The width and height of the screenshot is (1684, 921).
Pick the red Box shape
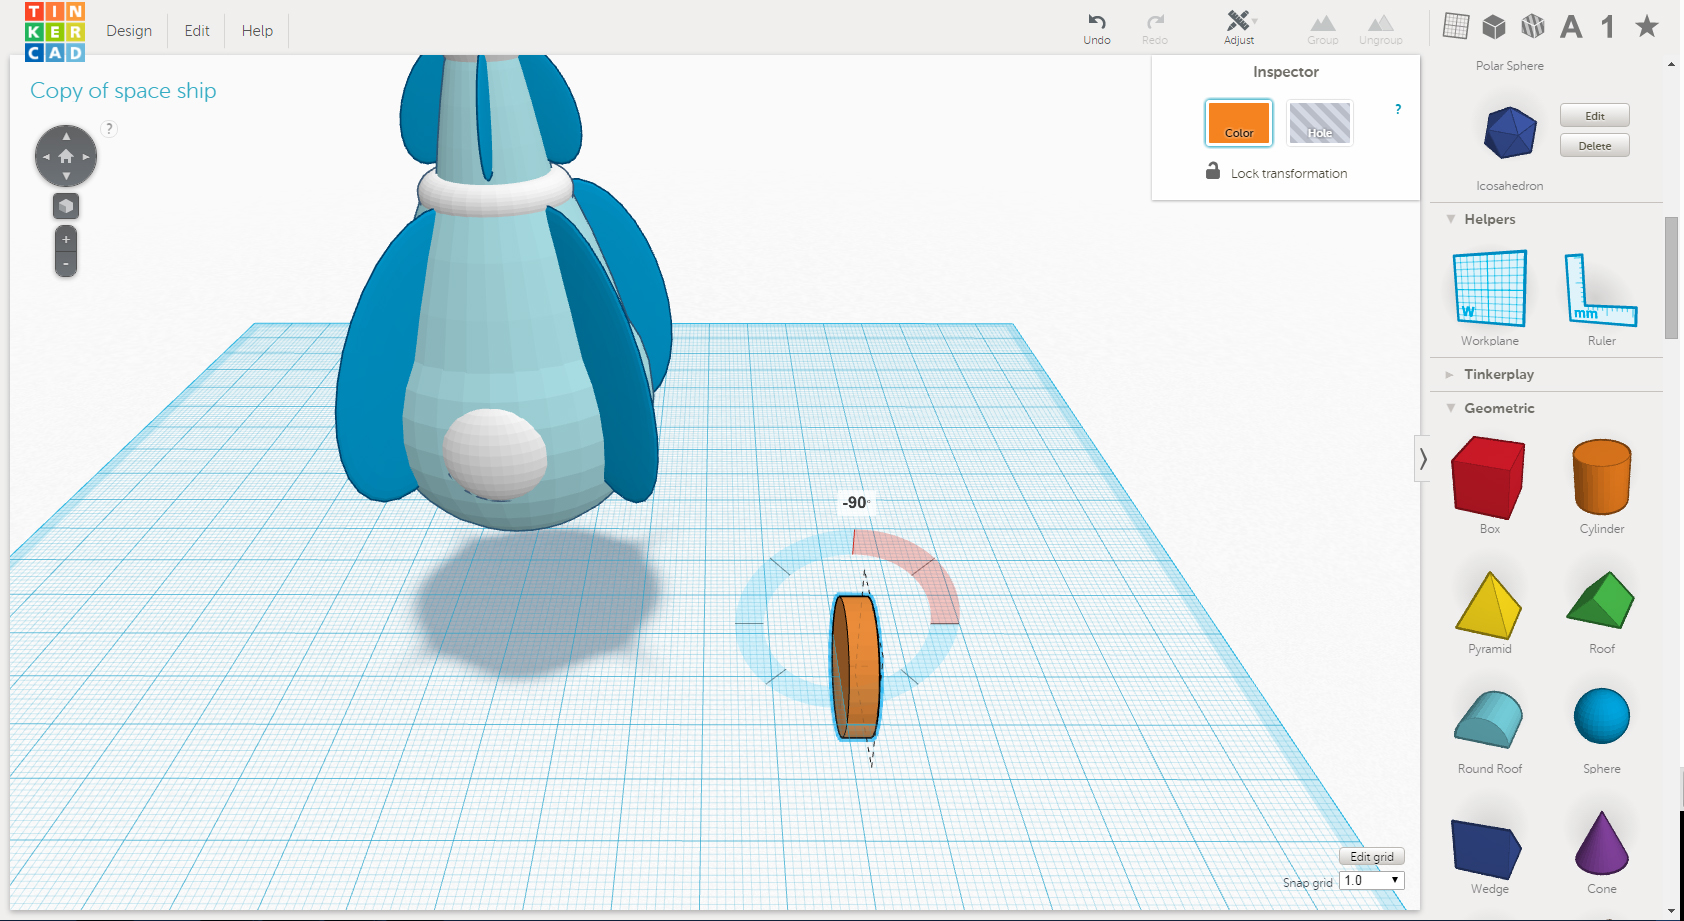1488,477
